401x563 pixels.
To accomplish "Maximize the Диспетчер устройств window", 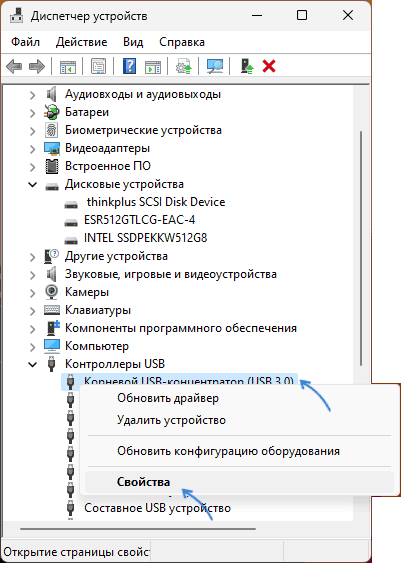I will pos(302,15).
